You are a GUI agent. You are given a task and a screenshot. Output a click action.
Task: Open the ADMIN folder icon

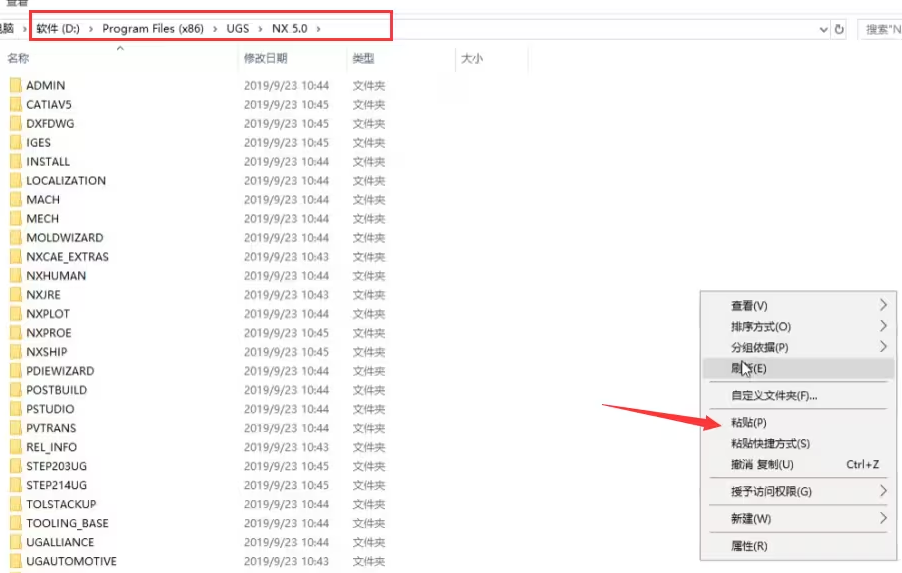pos(16,86)
